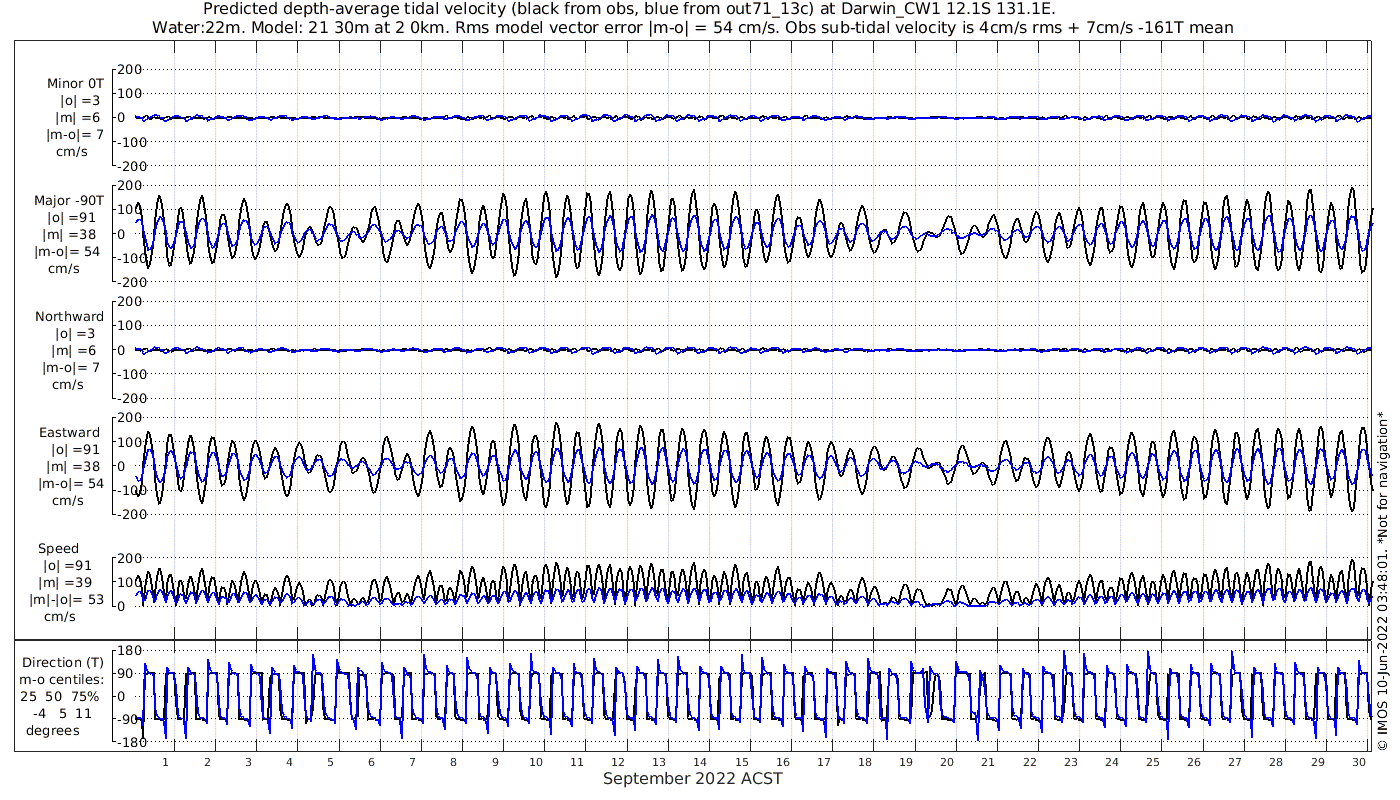Click the 'Water:22m. Model:' subtitle line
The width and height of the screenshot is (1400, 800).
[x=692, y=27]
